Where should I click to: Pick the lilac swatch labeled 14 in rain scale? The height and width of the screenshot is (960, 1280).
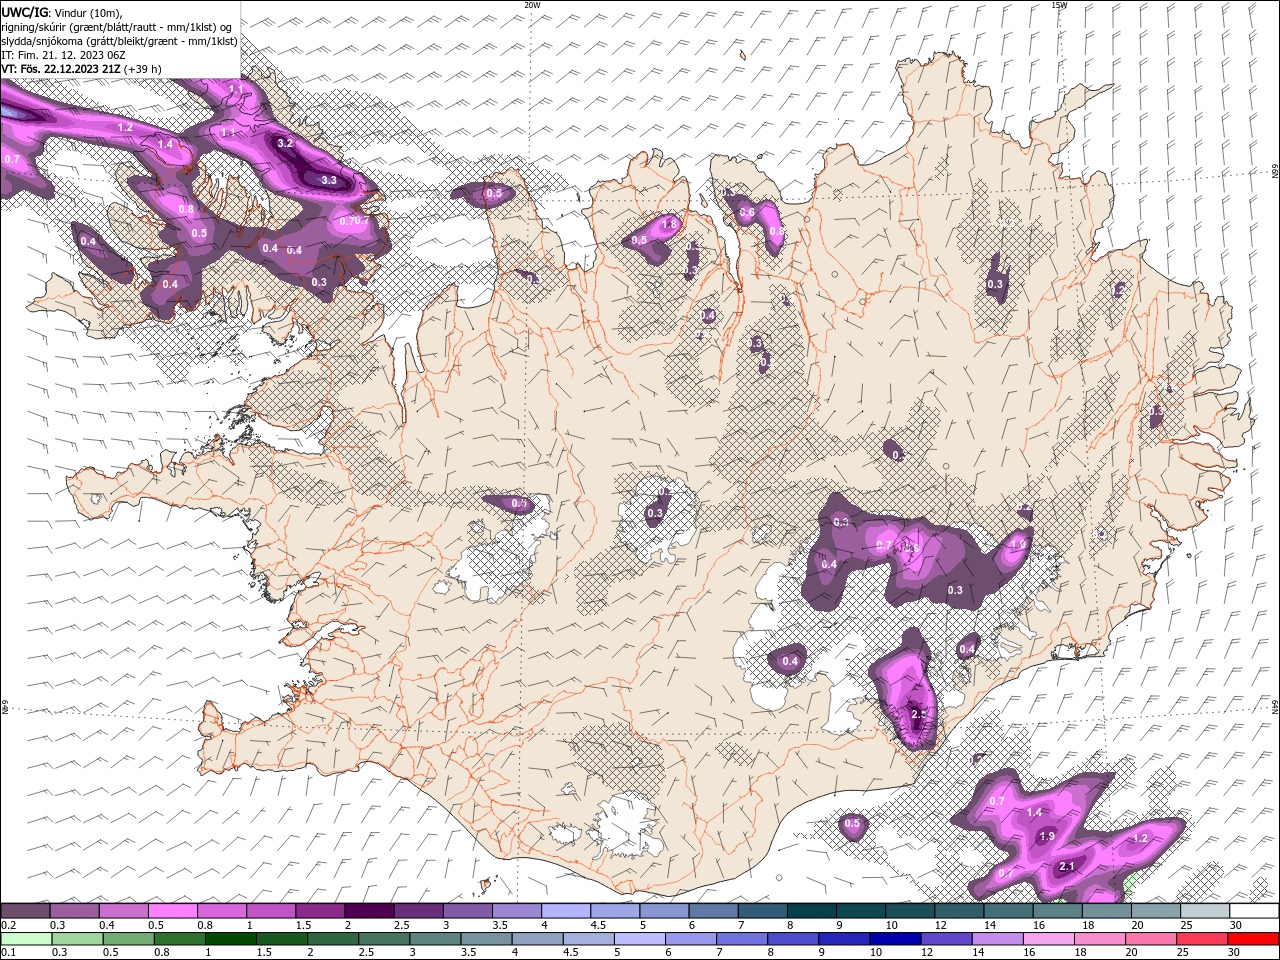(x=998, y=939)
